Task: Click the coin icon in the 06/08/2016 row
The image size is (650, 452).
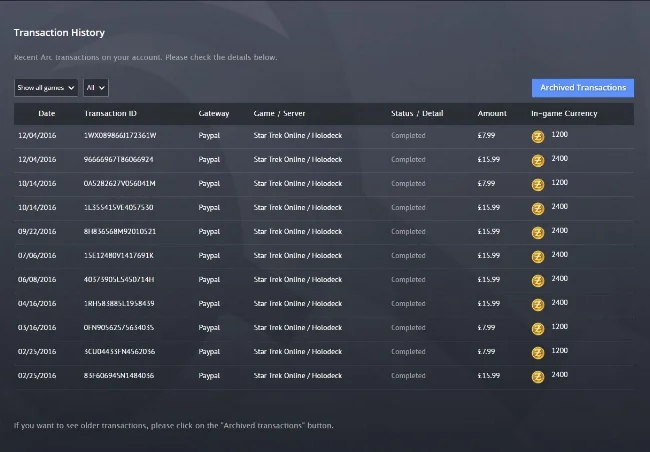Action: click(538, 281)
